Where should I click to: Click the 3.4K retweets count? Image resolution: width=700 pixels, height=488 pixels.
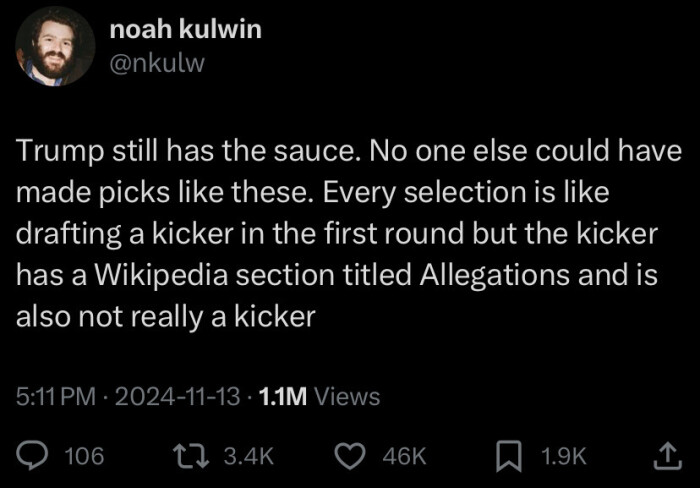[x=247, y=456]
